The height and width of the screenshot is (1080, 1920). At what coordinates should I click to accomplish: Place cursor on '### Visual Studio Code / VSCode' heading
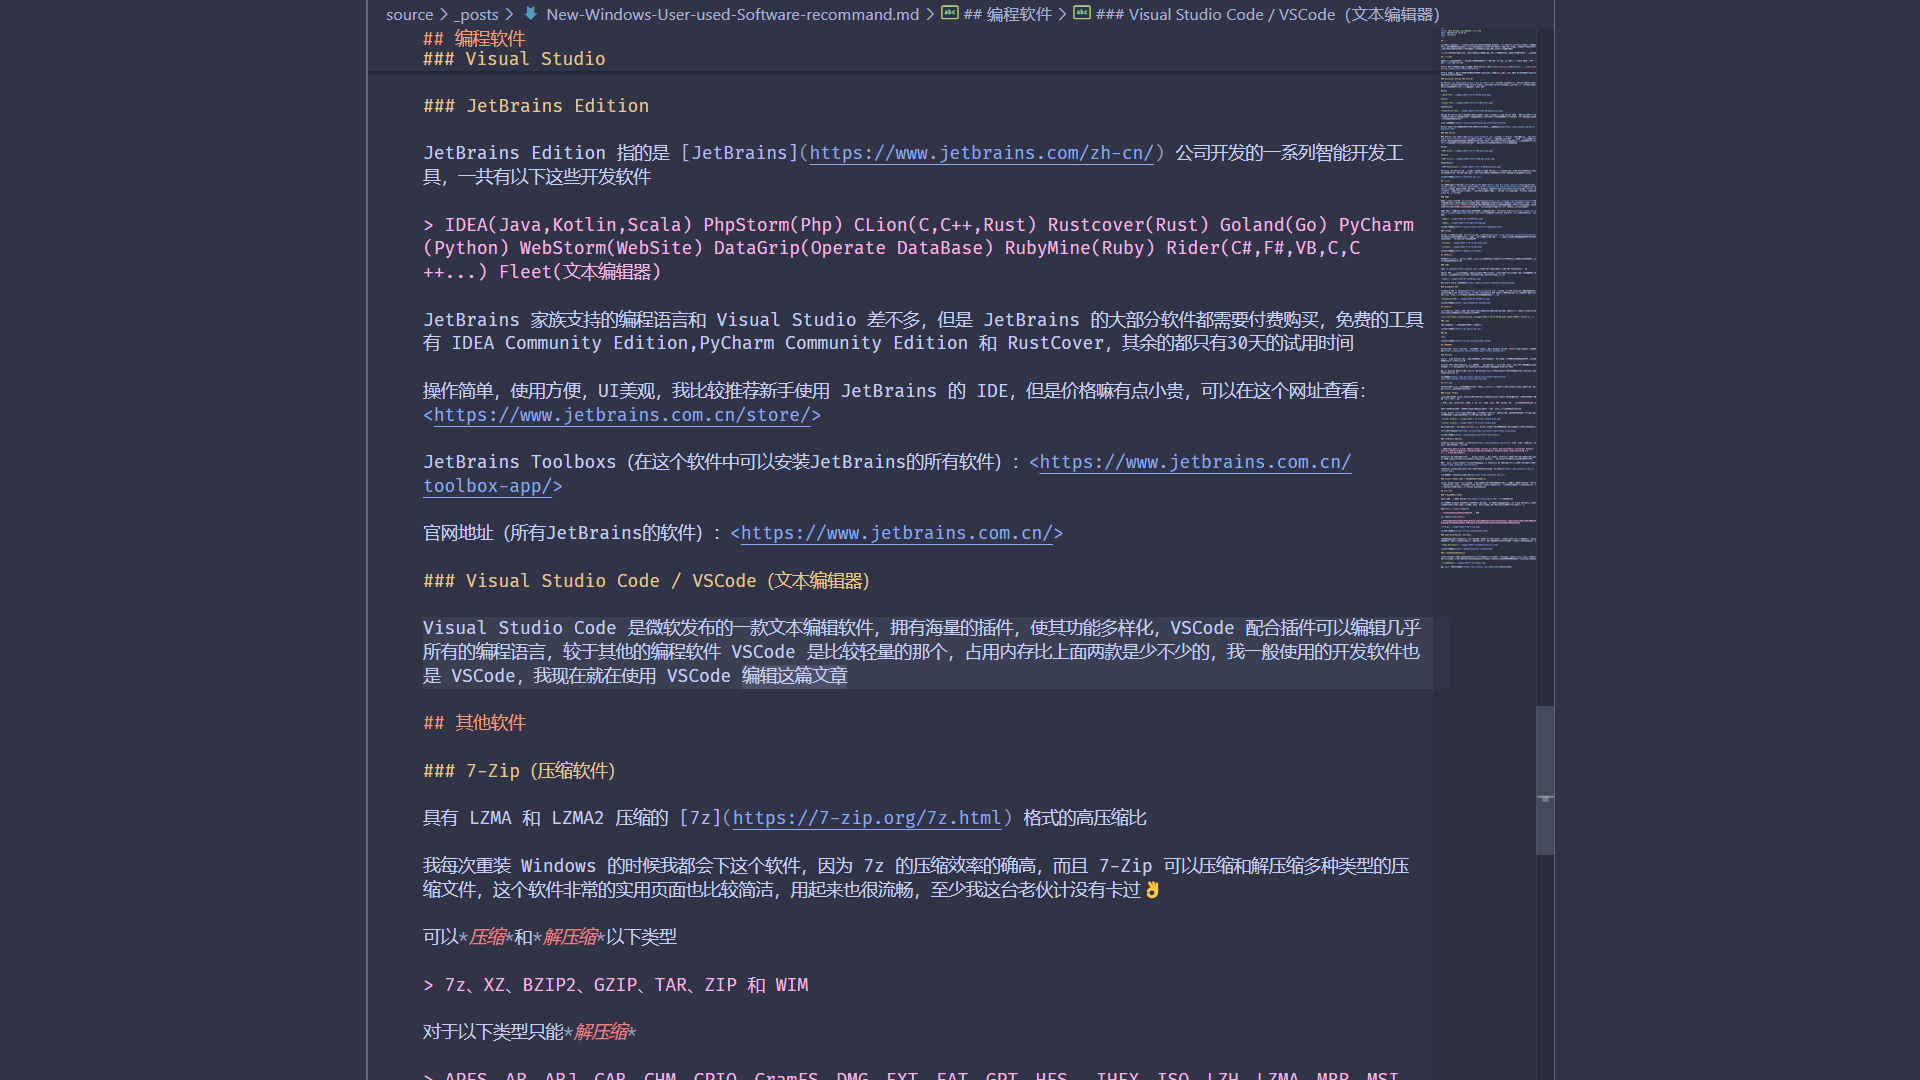pyautogui.click(x=646, y=581)
